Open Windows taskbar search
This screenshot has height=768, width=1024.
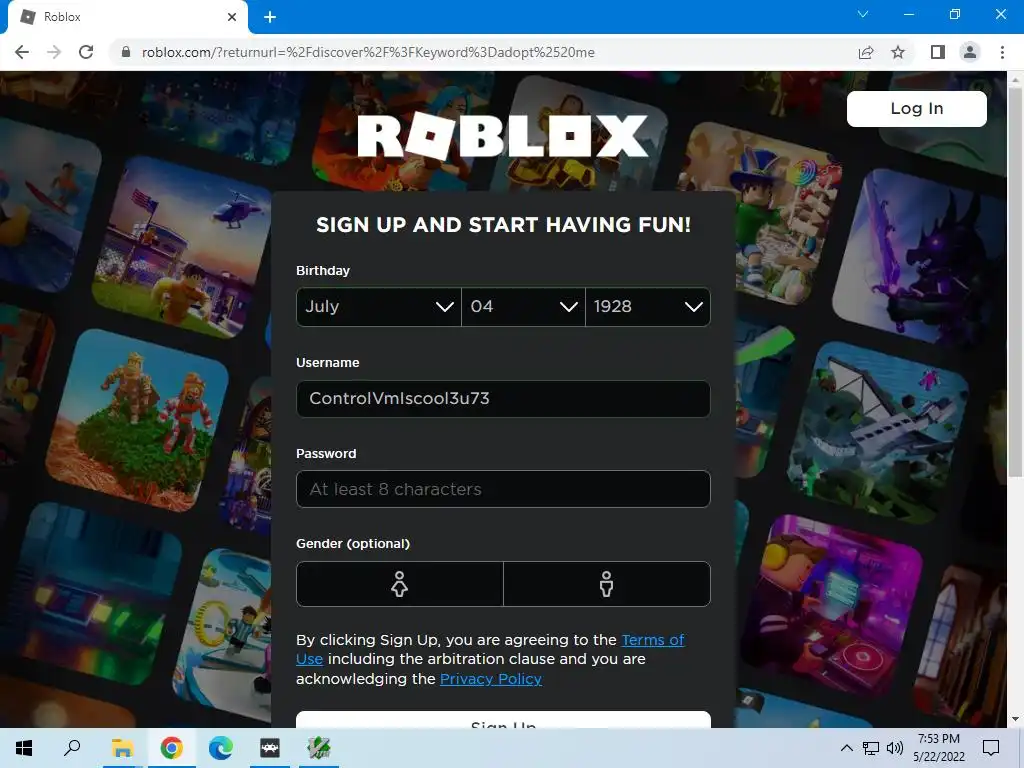[x=72, y=748]
